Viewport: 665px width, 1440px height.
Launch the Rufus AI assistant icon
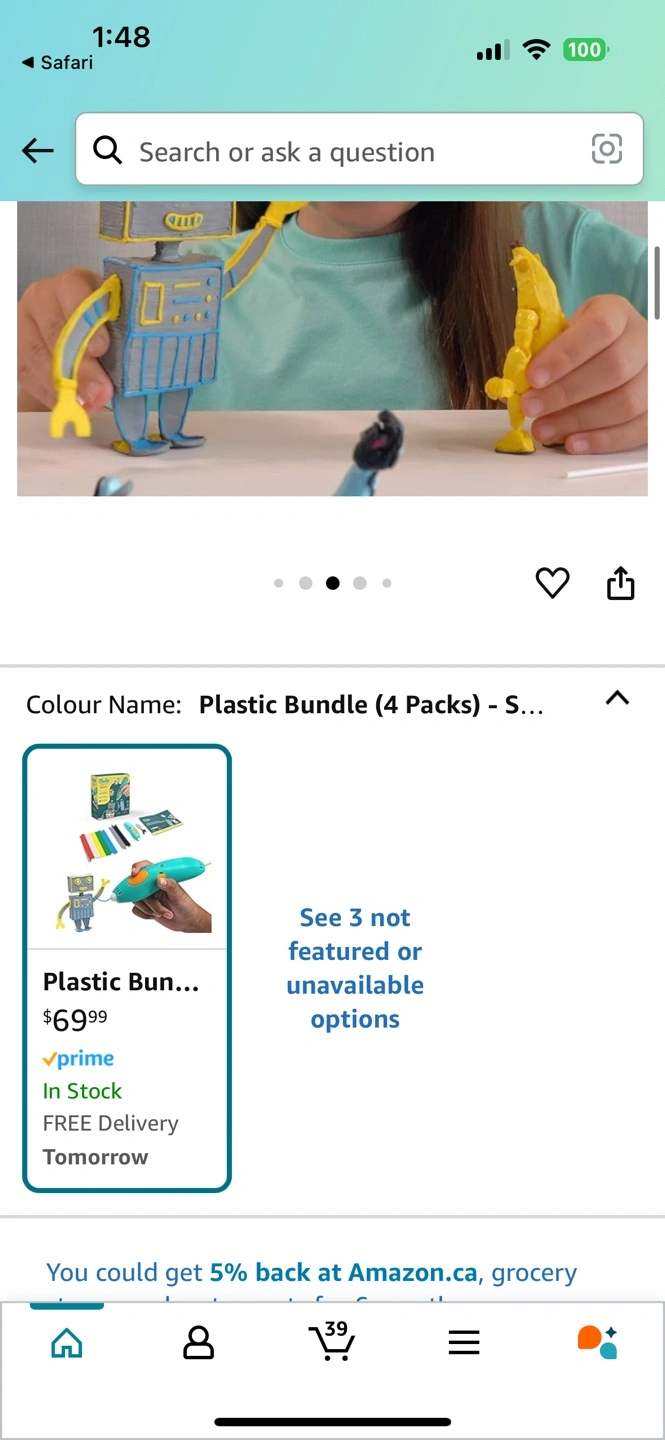click(597, 1342)
